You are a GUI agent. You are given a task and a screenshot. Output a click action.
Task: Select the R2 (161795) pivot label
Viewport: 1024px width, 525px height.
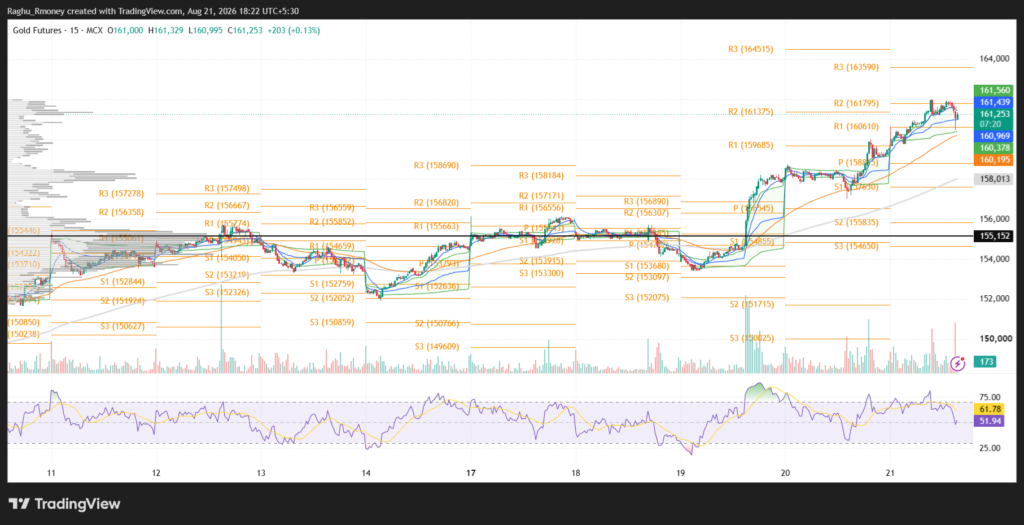tap(856, 103)
